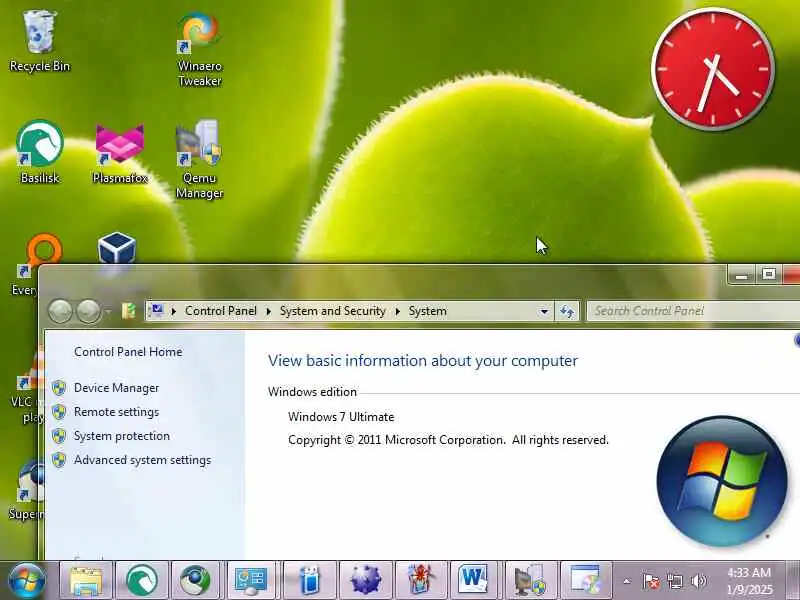Open the window-with-disc taskbar icon
Image resolution: width=800 pixels, height=600 pixels.
click(x=586, y=581)
